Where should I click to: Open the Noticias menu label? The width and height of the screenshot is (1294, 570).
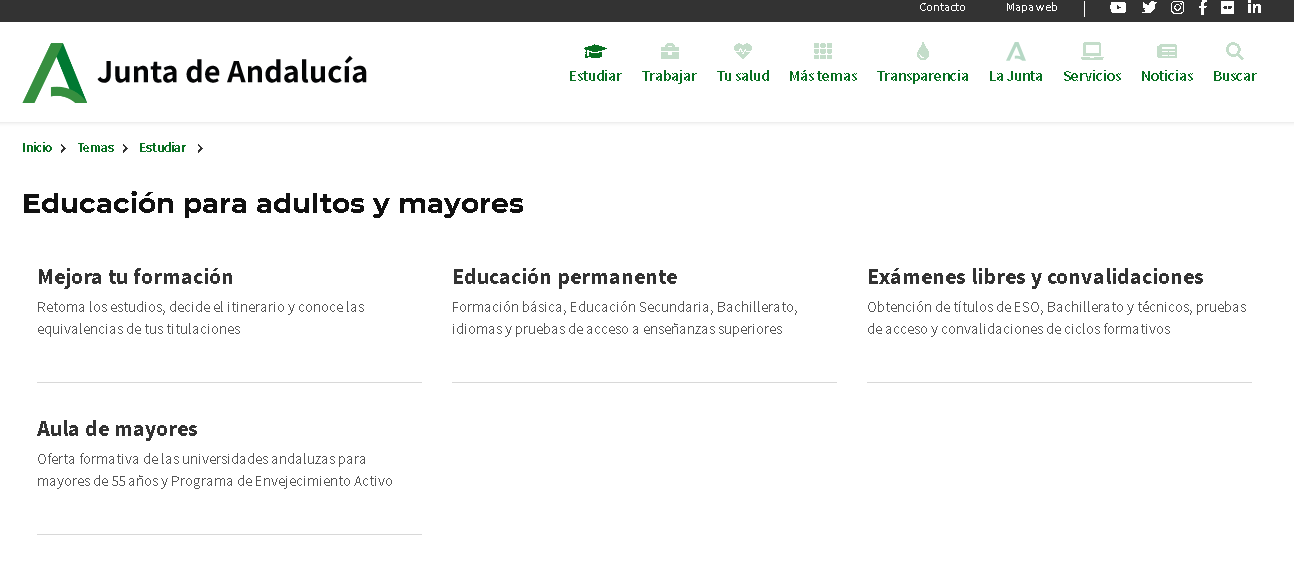tap(1167, 76)
